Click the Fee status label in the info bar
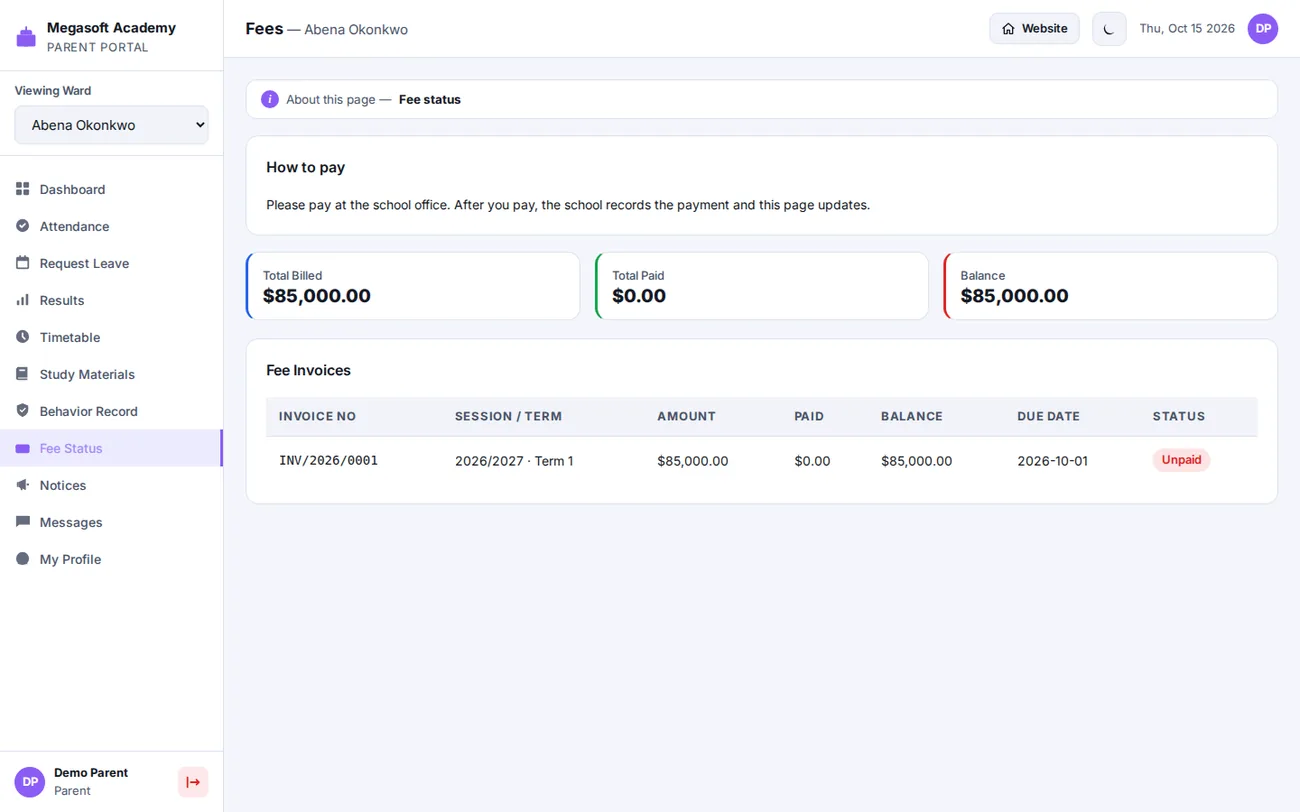 point(430,99)
